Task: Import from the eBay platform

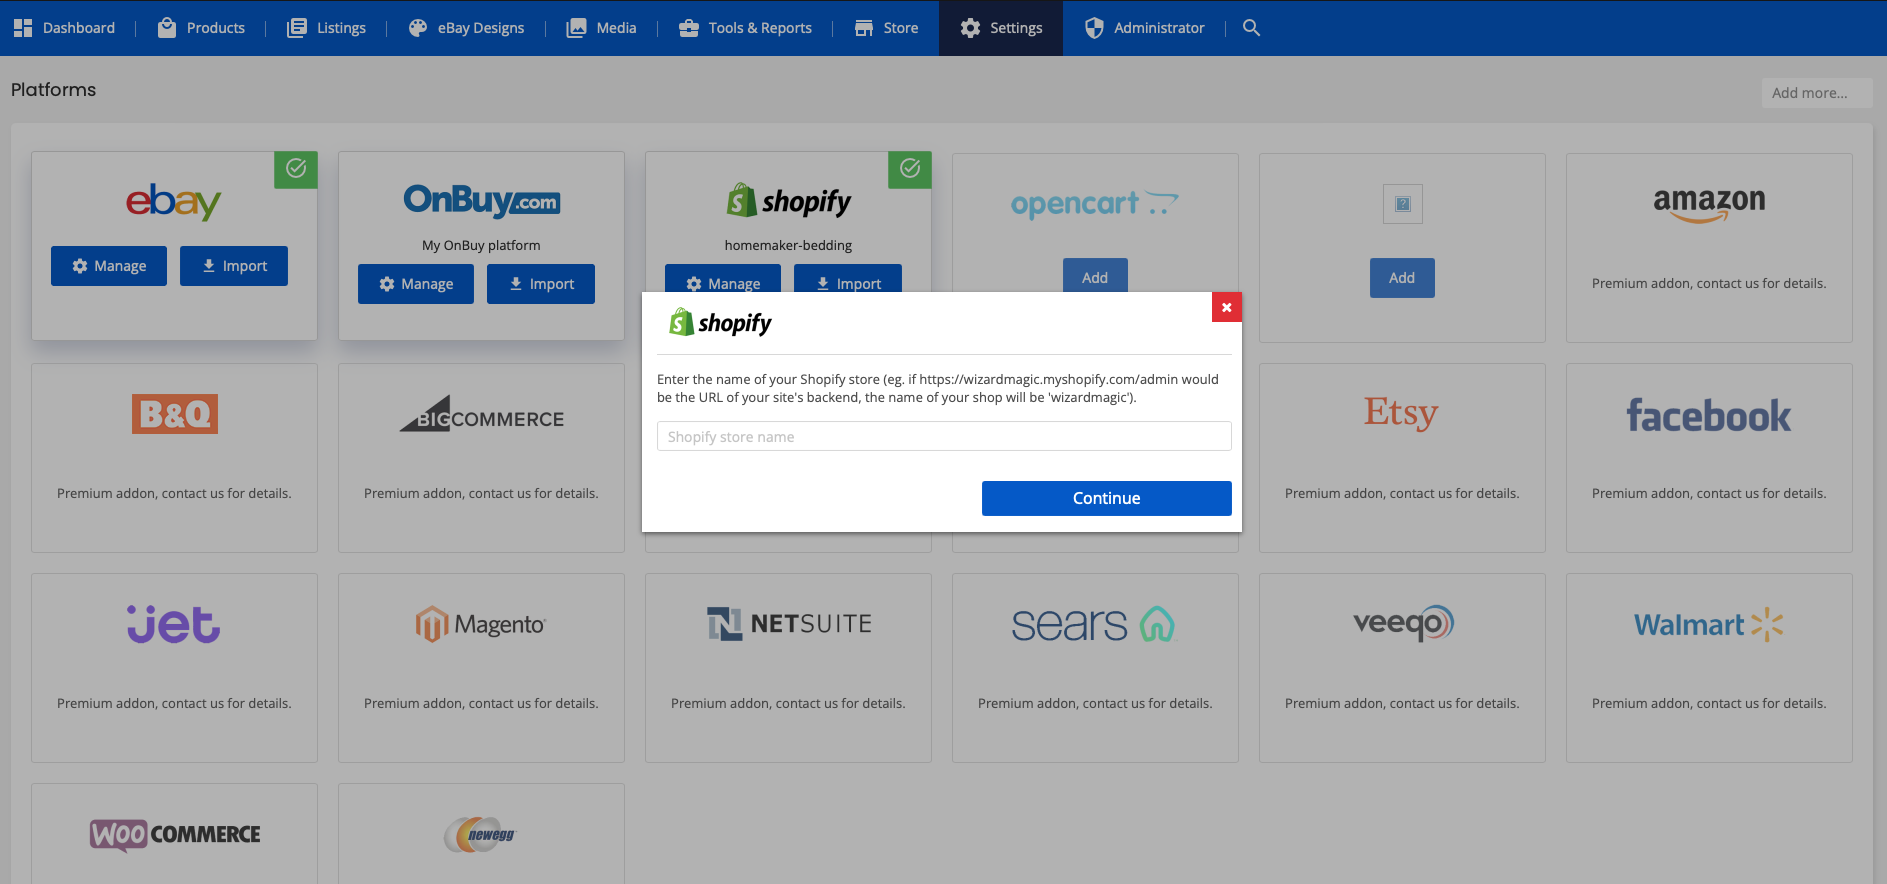Action: click(234, 266)
